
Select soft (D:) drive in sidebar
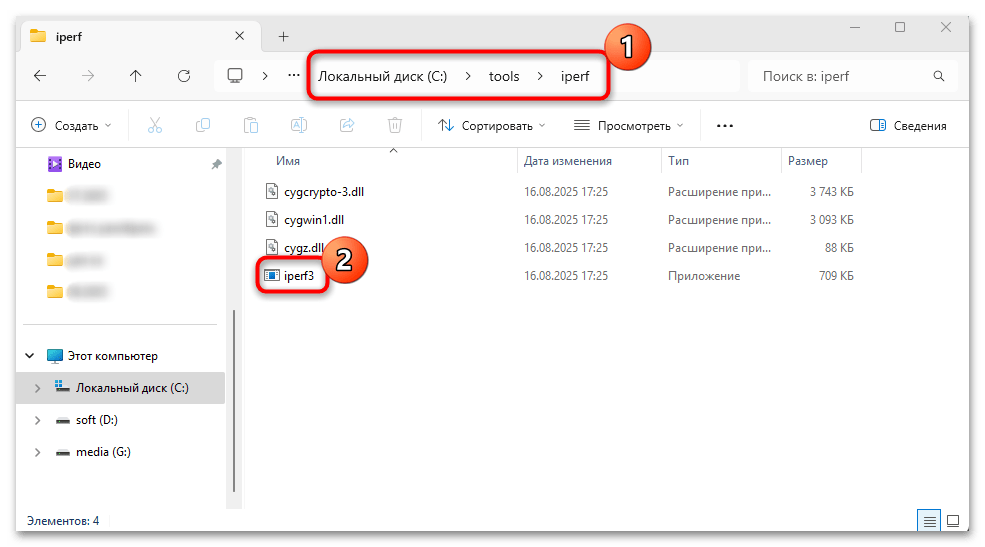(97, 420)
